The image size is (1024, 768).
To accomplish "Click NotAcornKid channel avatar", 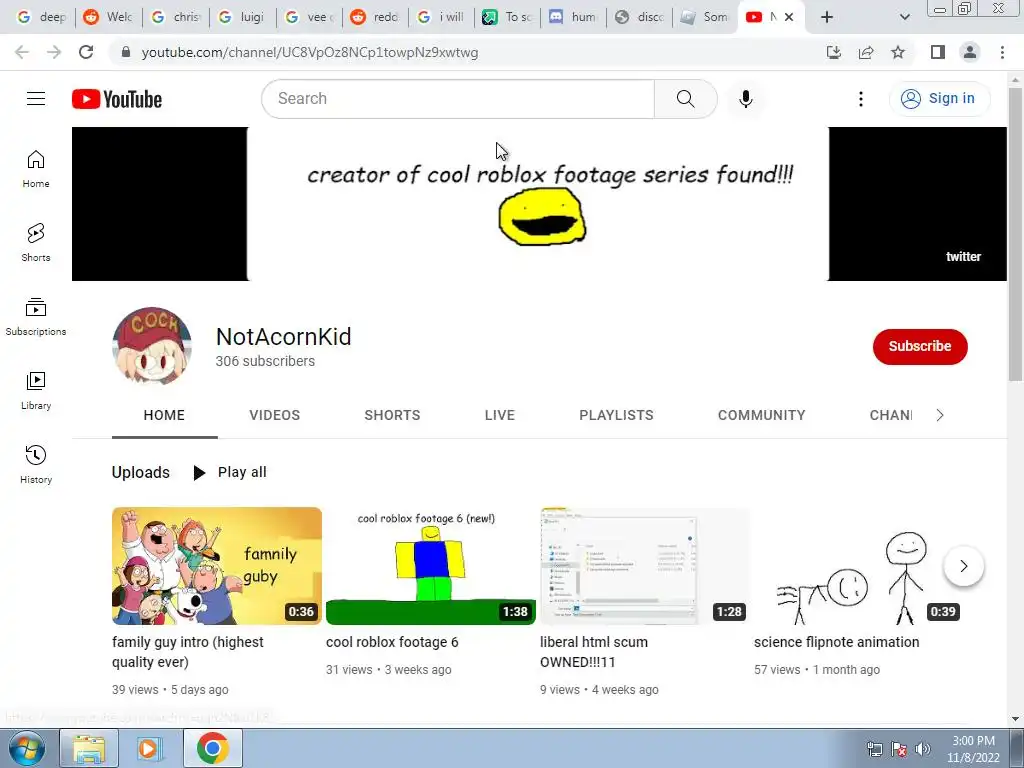I will click(152, 346).
